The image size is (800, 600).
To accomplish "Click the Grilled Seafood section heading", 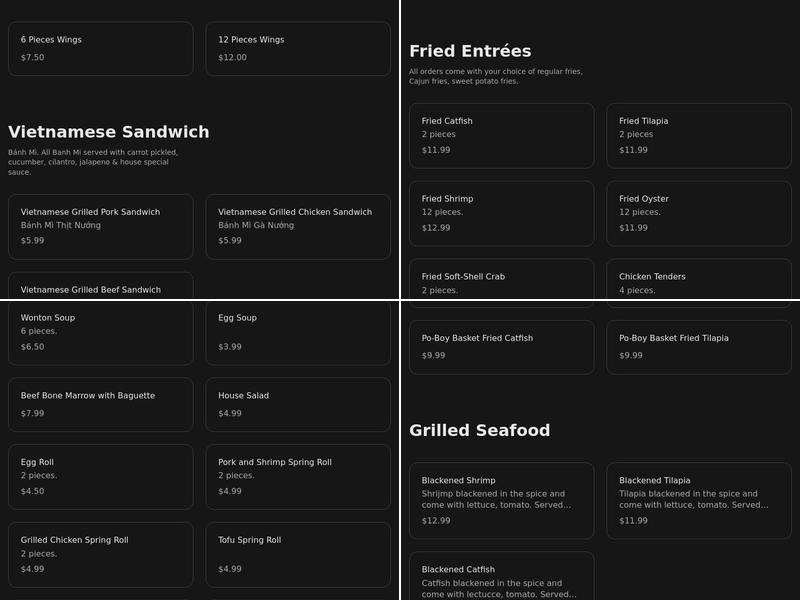I will point(480,430).
